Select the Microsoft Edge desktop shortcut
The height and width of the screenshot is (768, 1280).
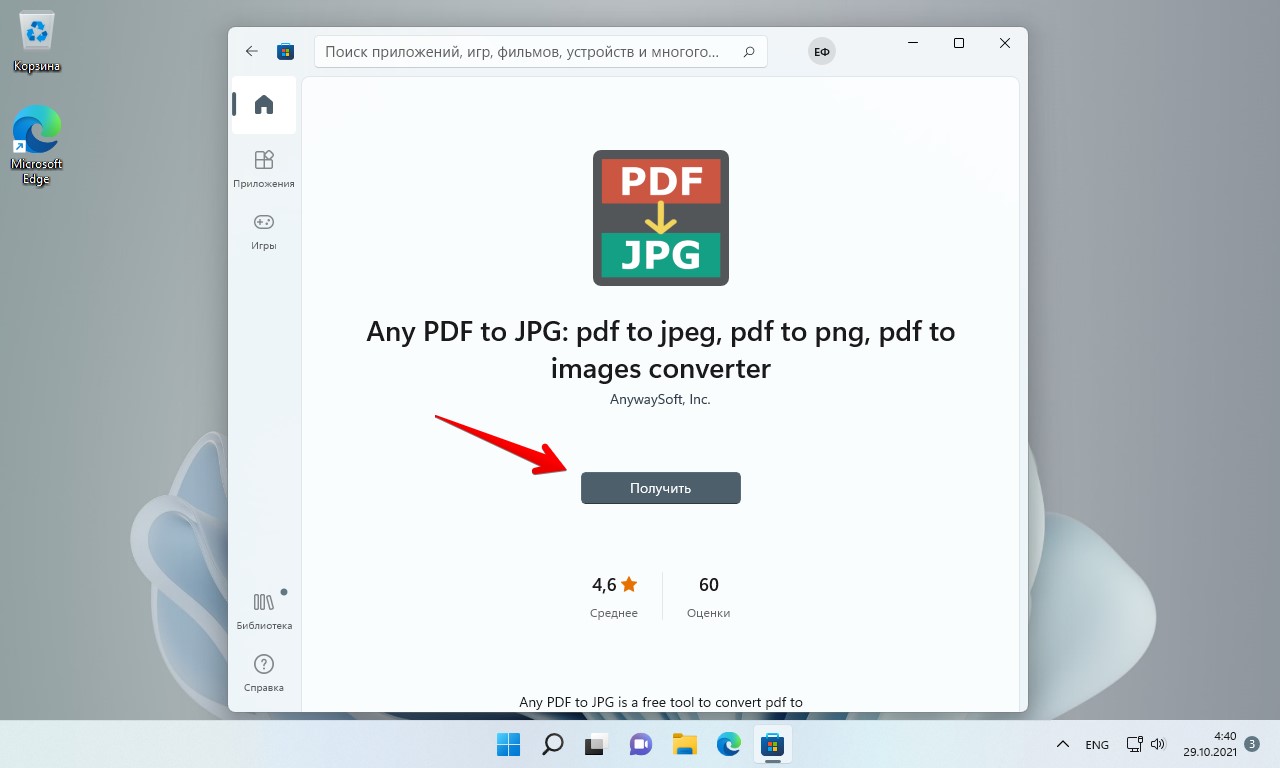point(37,145)
